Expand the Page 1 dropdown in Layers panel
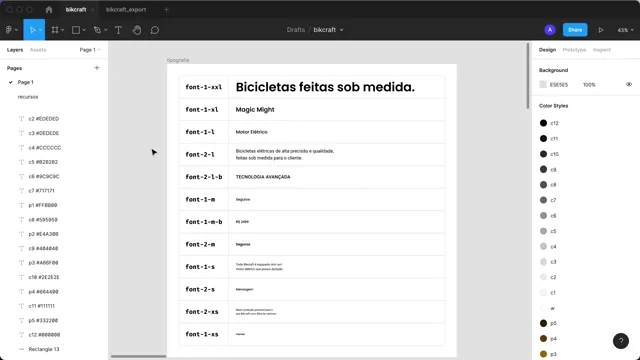640x360 pixels. (x=90, y=50)
